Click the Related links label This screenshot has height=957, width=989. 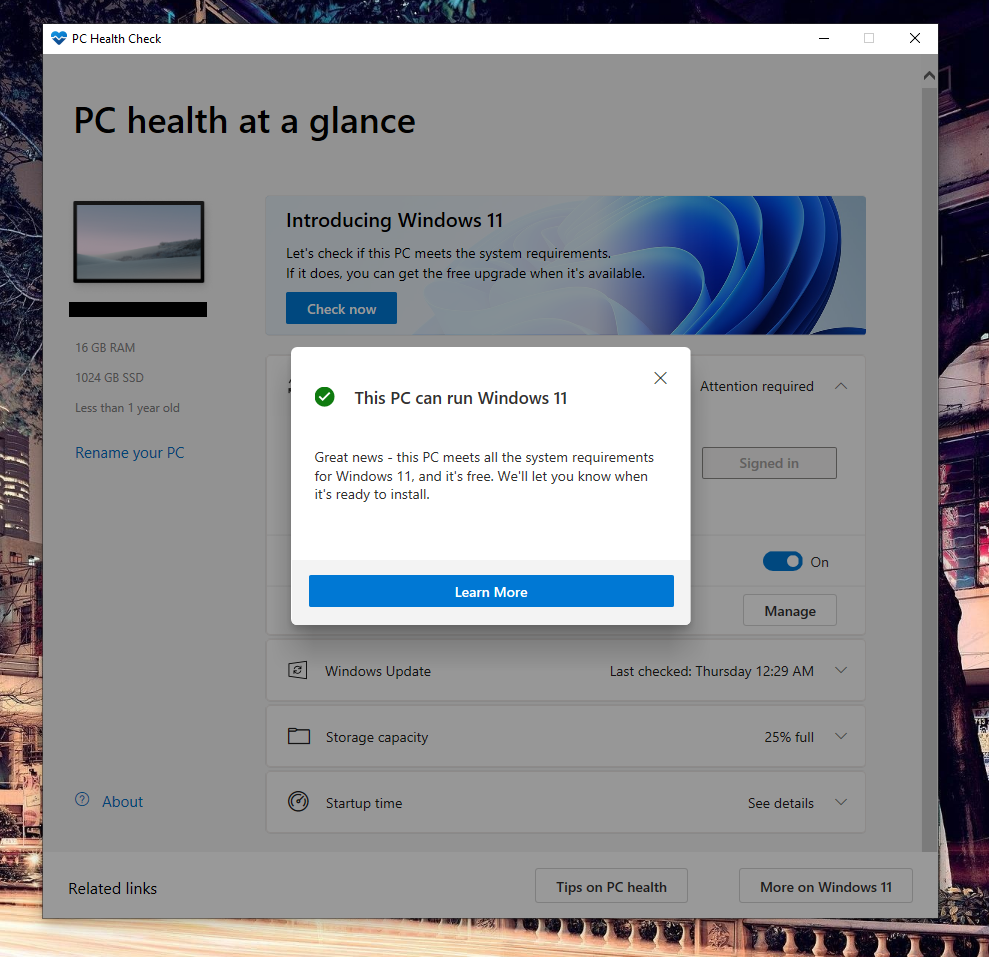pyautogui.click(x=113, y=888)
